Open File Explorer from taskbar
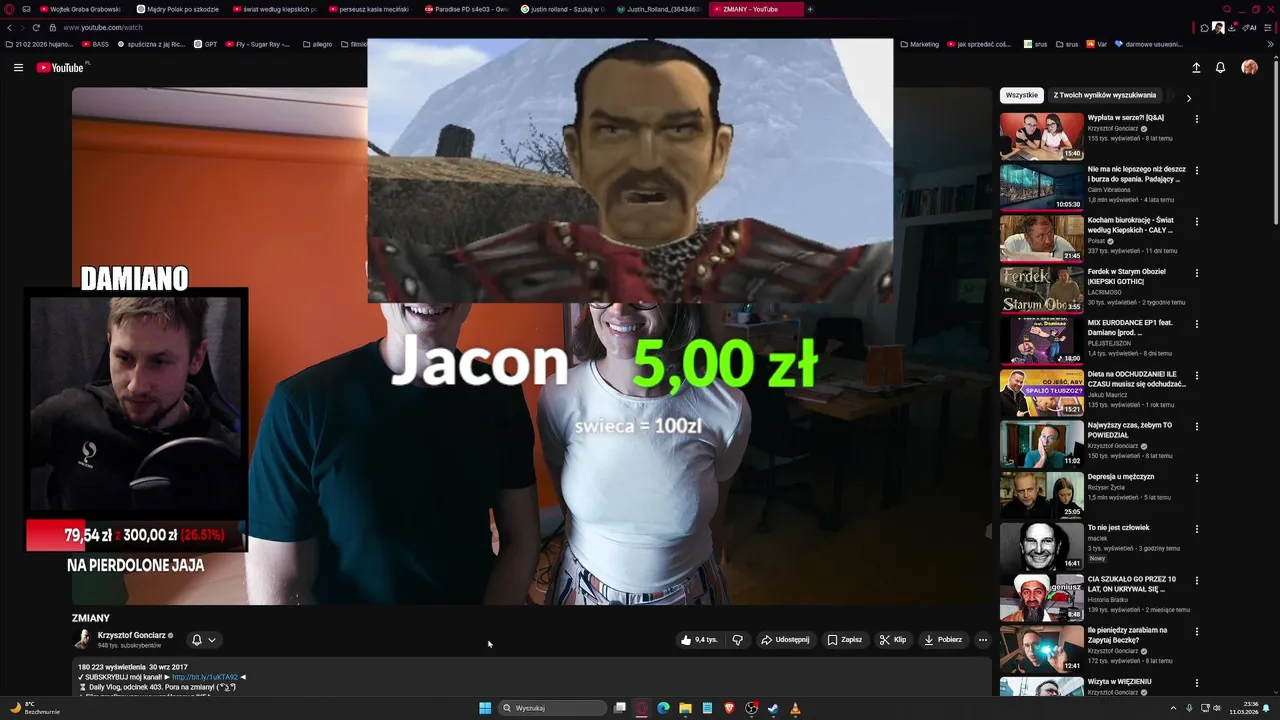 [x=685, y=708]
